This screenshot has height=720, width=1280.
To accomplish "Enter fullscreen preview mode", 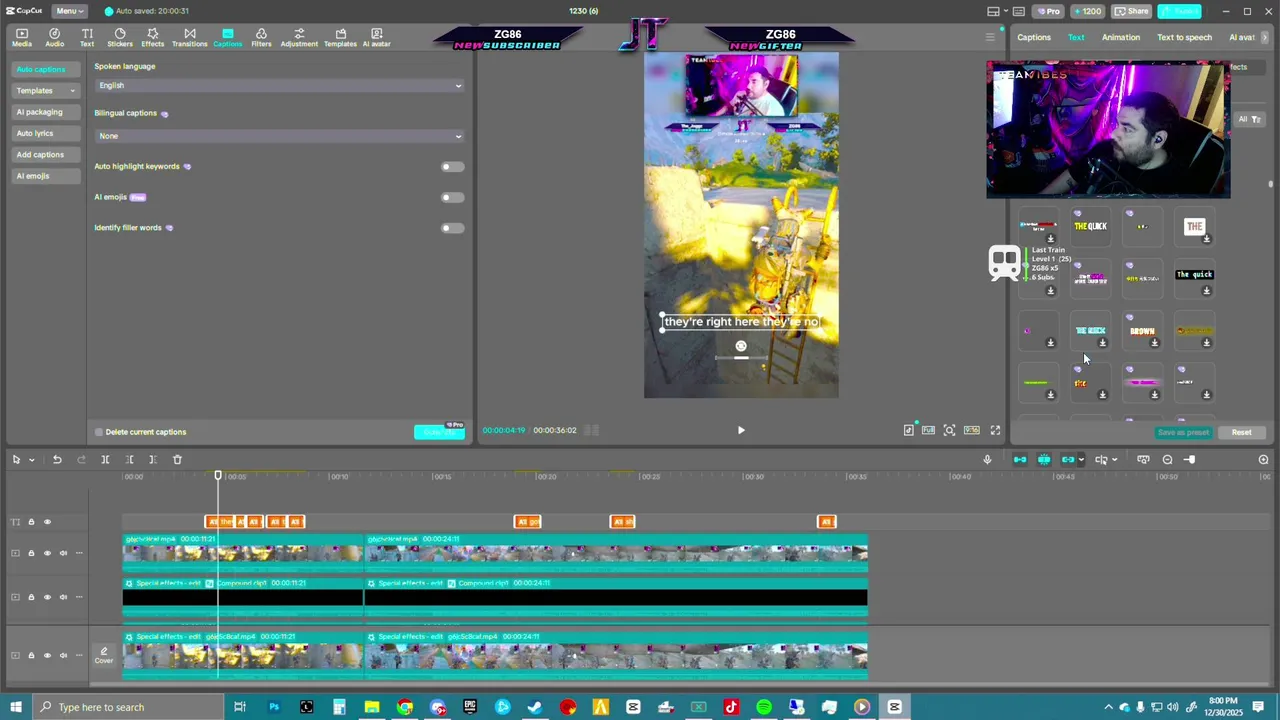I will 995,430.
